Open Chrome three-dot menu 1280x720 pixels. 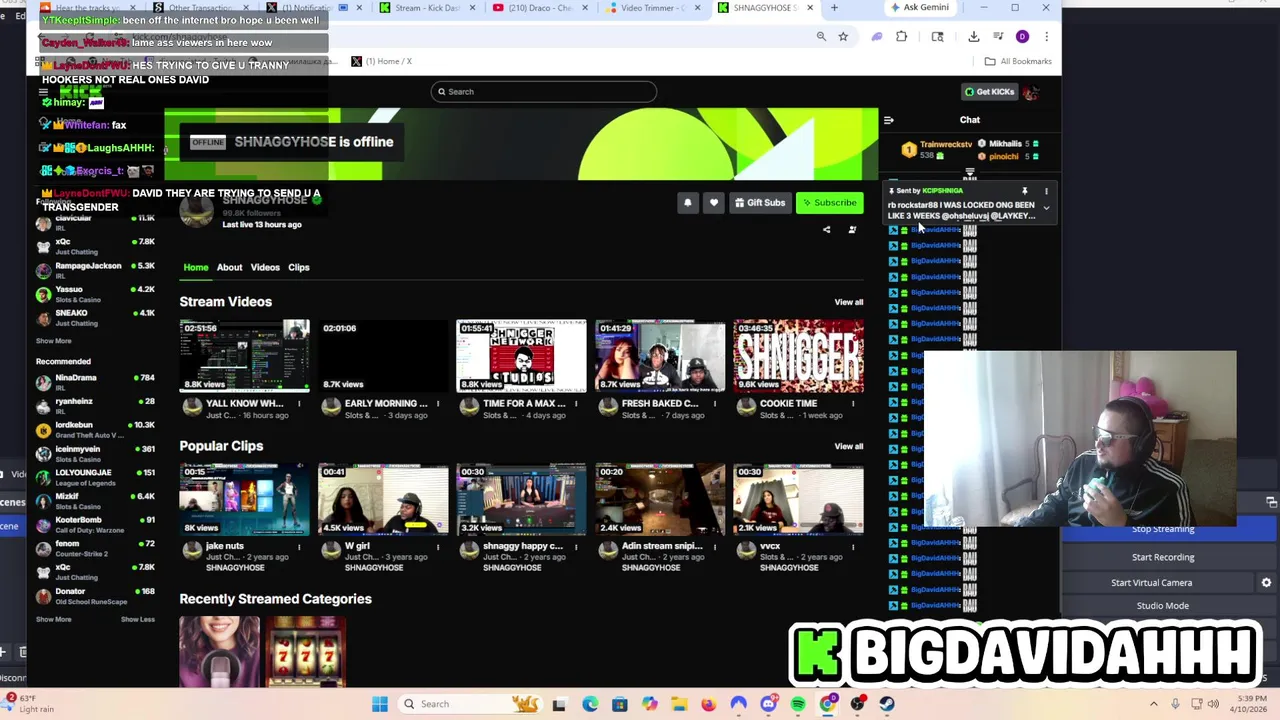tap(1046, 37)
